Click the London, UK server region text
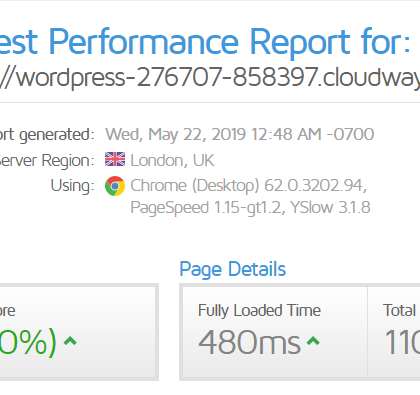Viewport: 420px width, 395px height. 172,160
